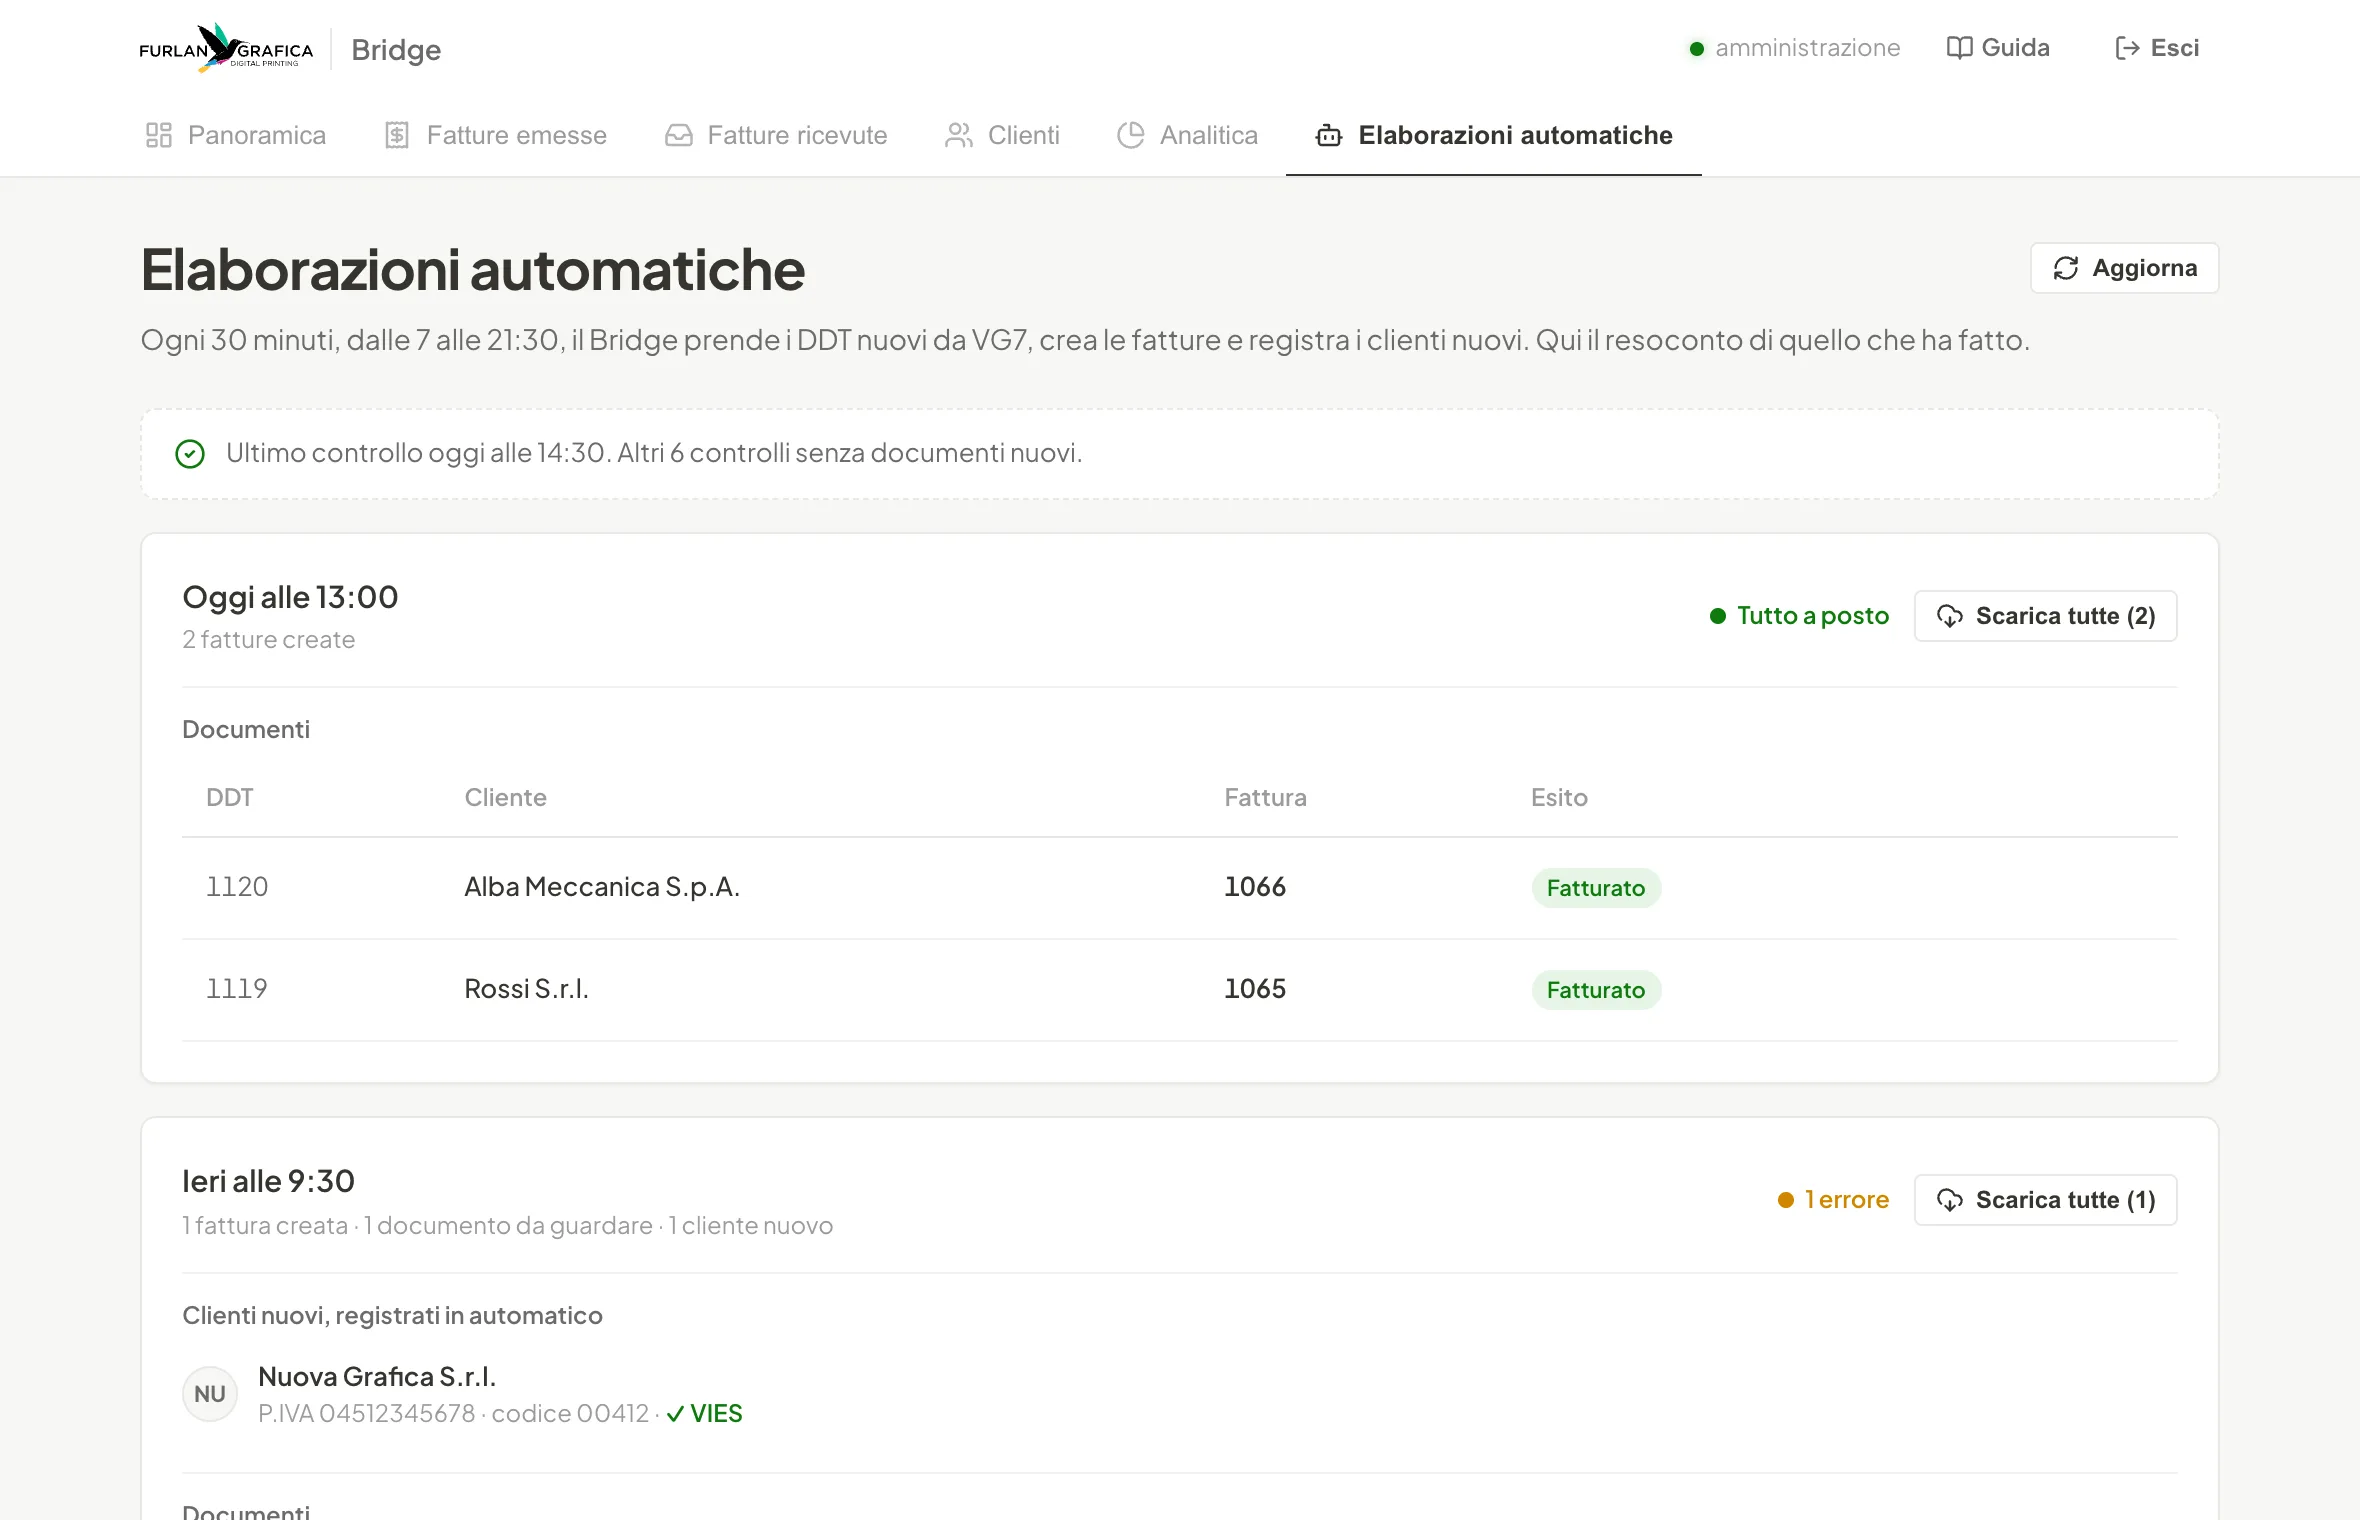Download with Scarica tutte (1)
The width and height of the screenshot is (2360, 1520).
tap(2046, 1200)
